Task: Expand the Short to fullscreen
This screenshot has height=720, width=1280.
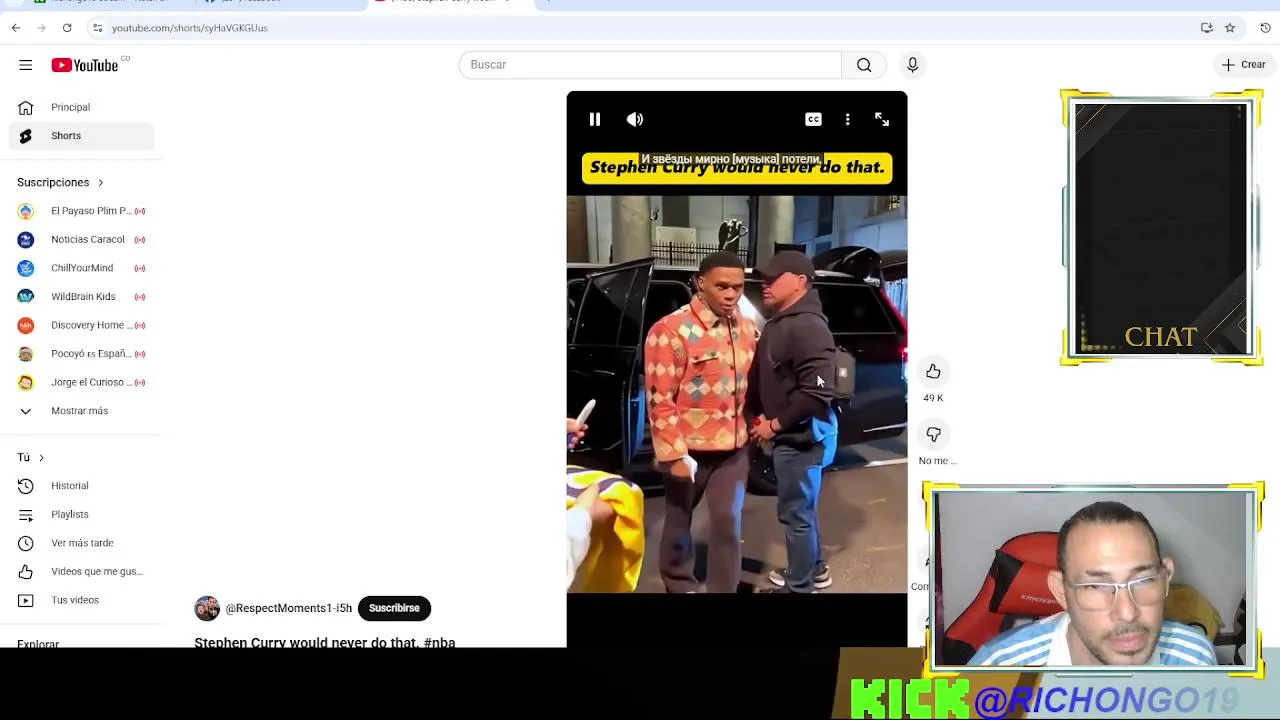Action: [882, 119]
